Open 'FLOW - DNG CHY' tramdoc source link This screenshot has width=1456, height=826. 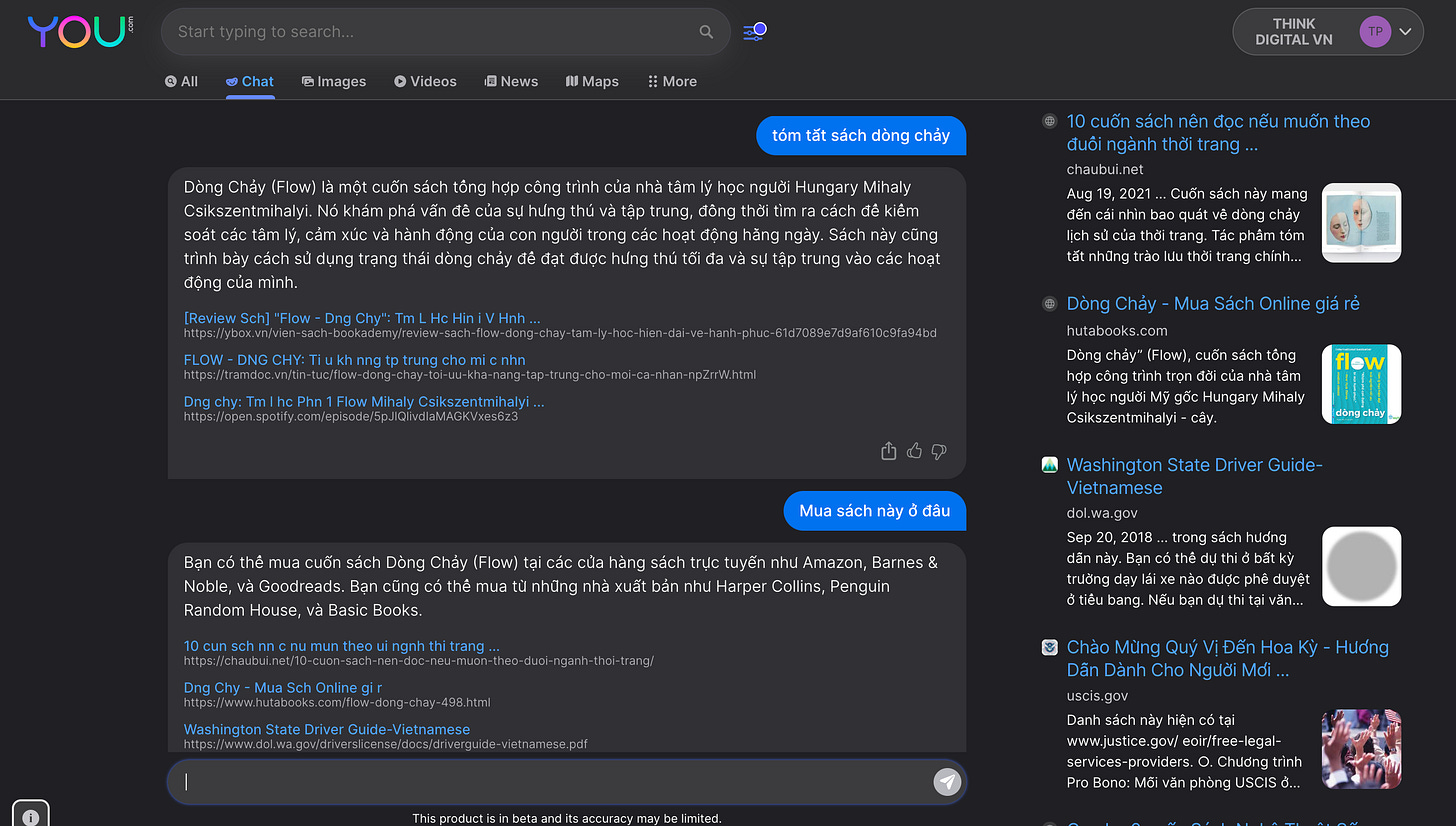pyautogui.click(x=354, y=360)
